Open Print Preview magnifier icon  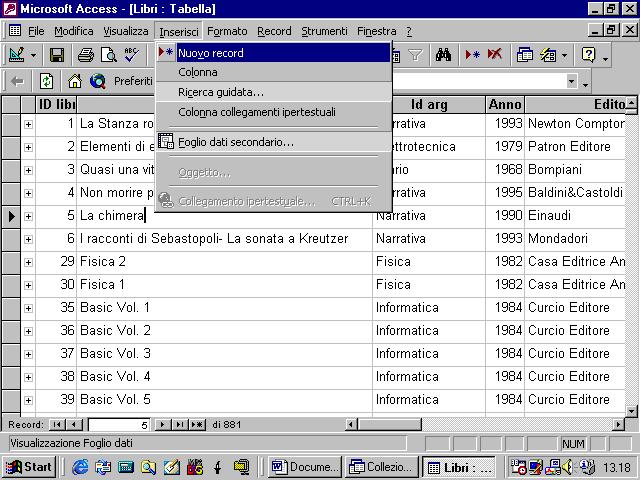tap(108, 55)
